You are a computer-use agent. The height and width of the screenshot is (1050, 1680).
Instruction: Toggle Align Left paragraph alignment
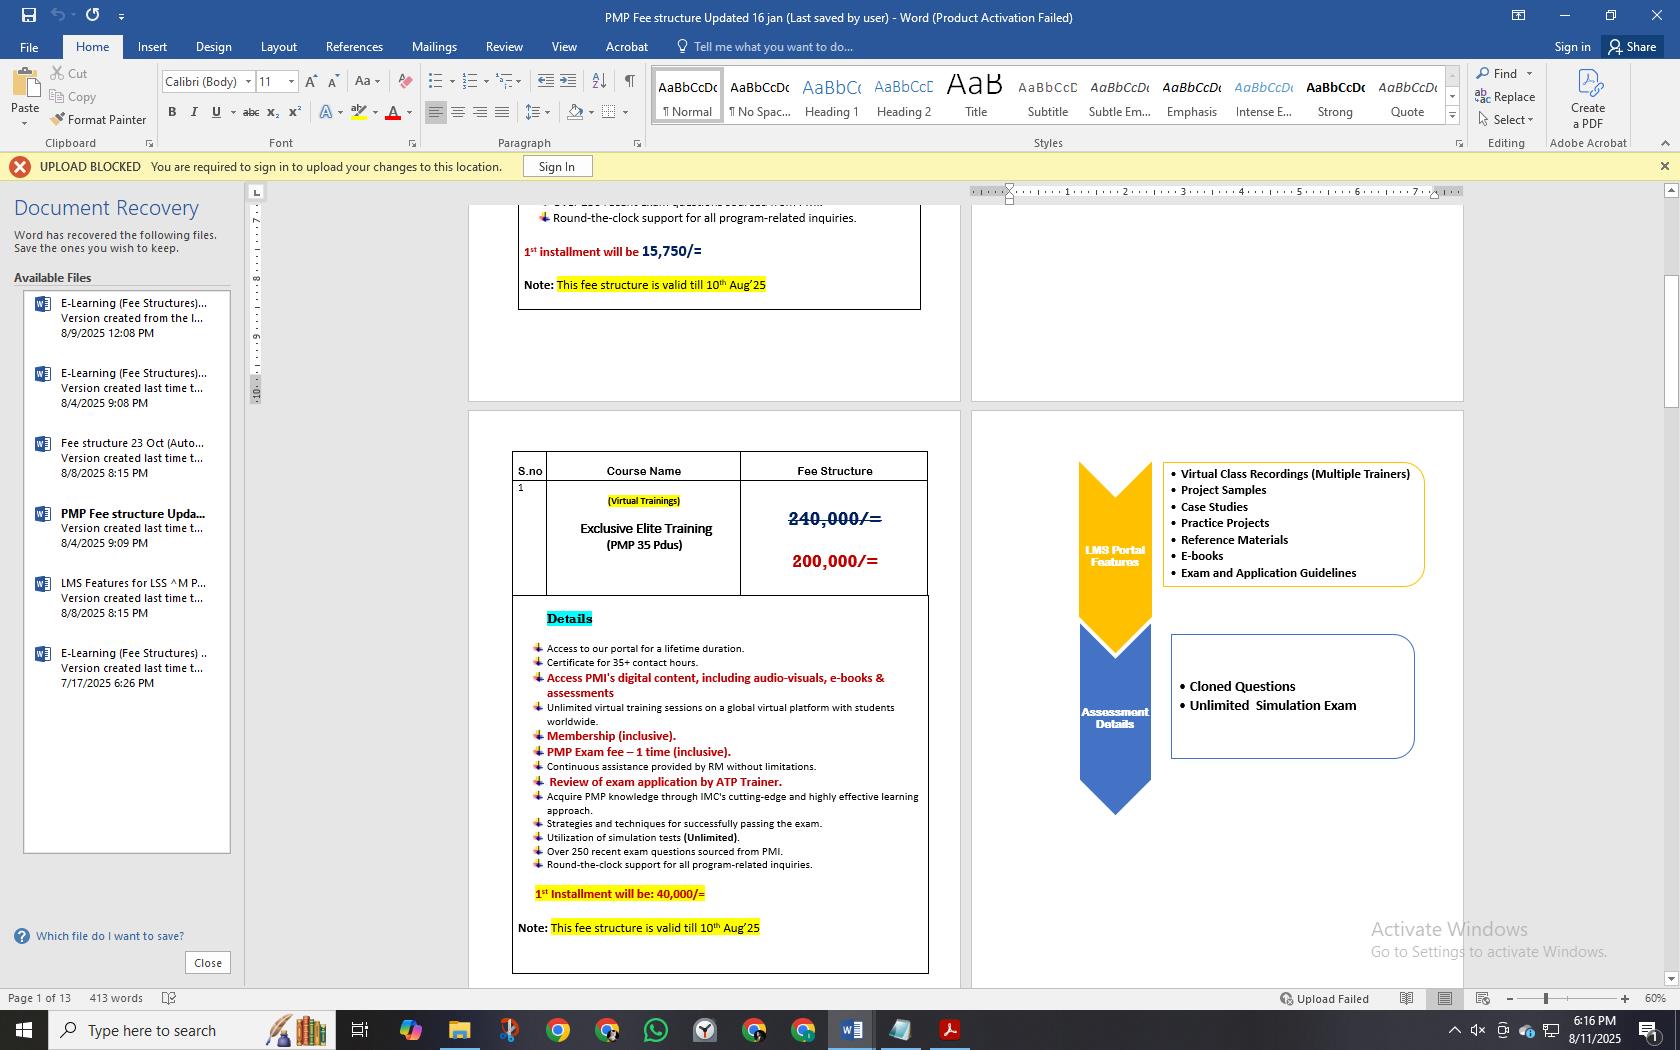click(x=435, y=113)
